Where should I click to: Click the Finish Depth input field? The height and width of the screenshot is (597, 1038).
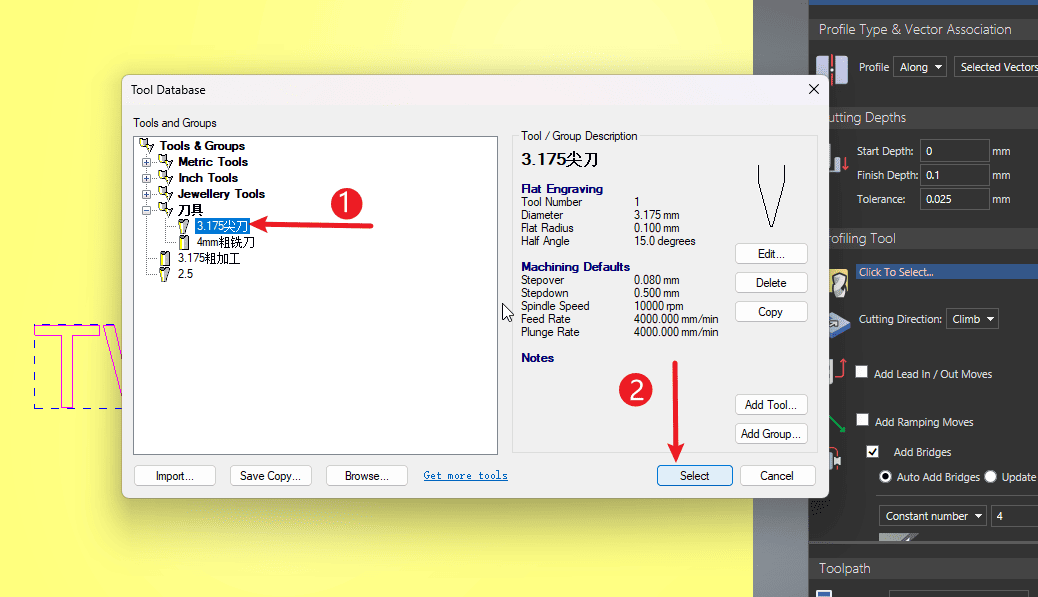954,175
